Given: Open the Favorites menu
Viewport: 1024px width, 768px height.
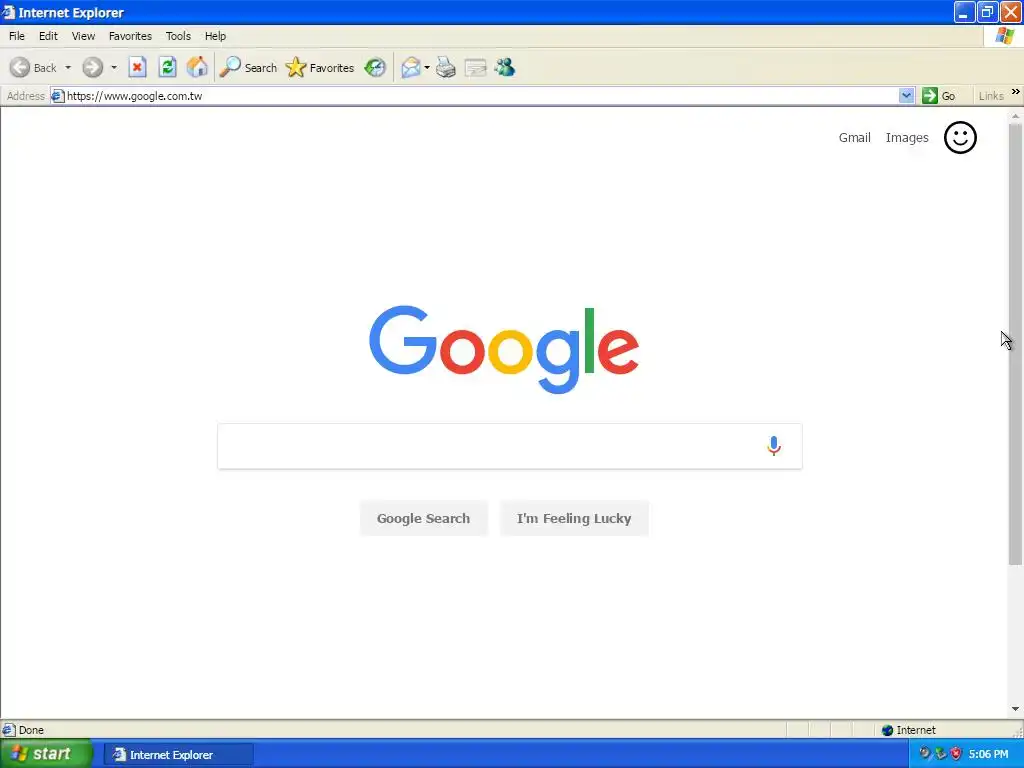Looking at the screenshot, I should pyautogui.click(x=130, y=36).
